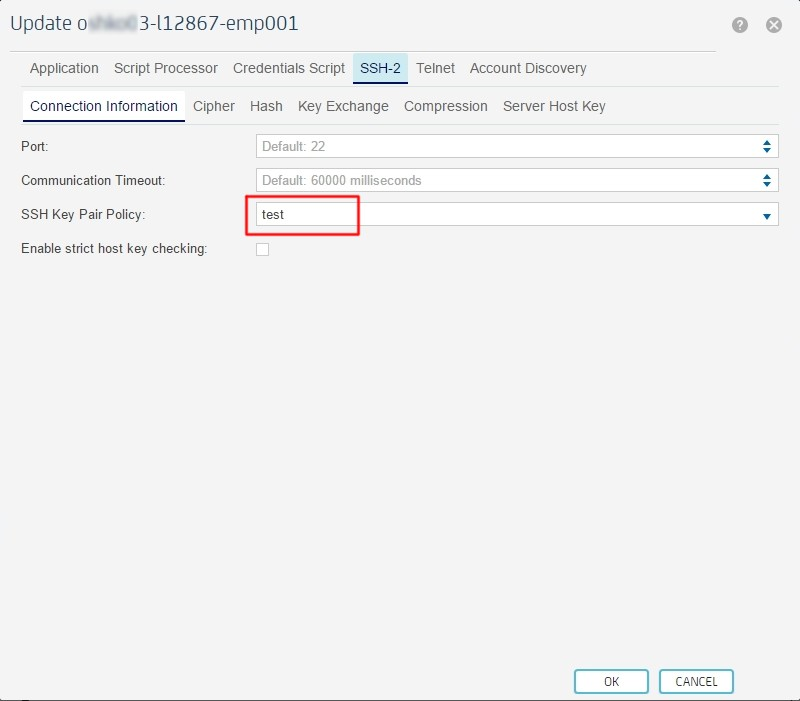Open the help question mark icon

click(740, 24)
